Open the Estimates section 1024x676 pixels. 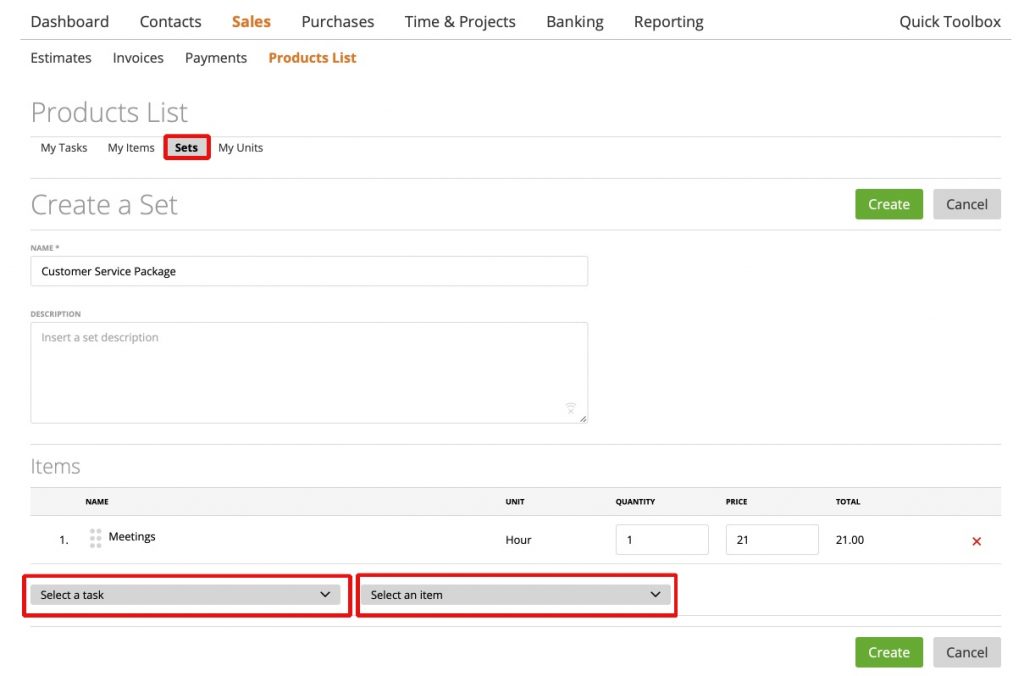coord(60,57)
